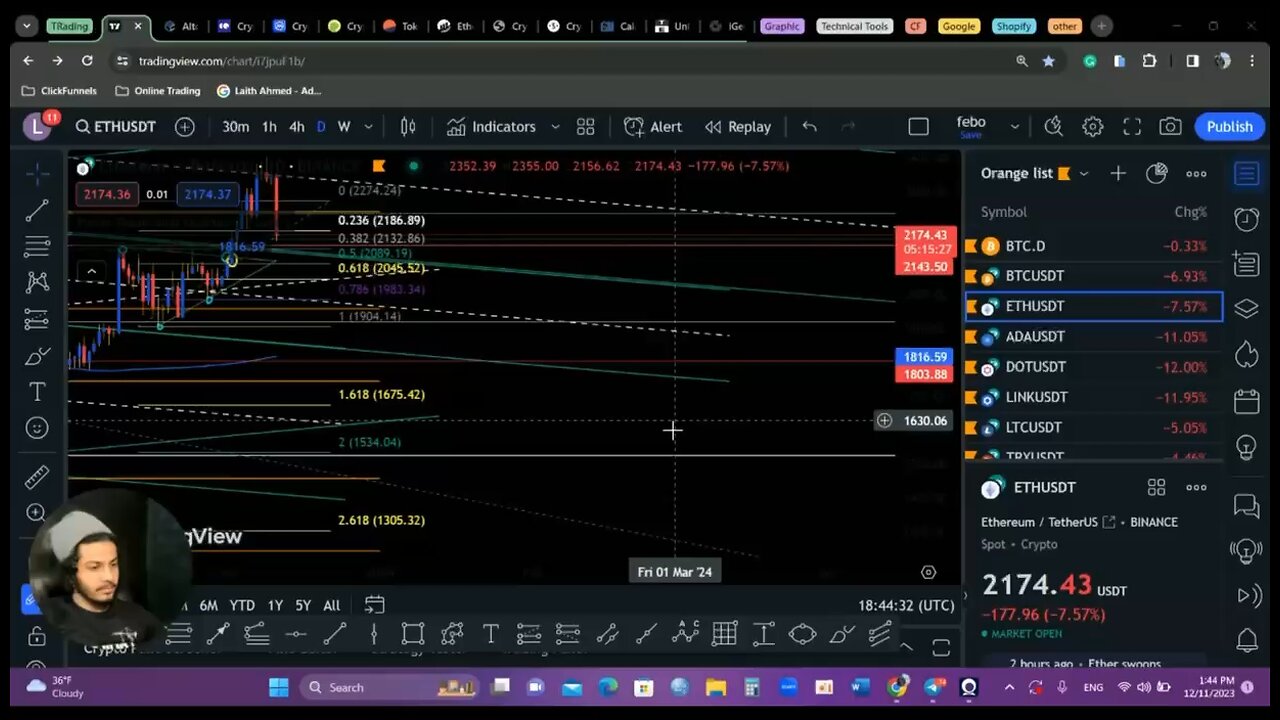Select DOTUSDT in the watchlist
Viewport: 1280px width, 720px height.
(x=1093, y=367)
